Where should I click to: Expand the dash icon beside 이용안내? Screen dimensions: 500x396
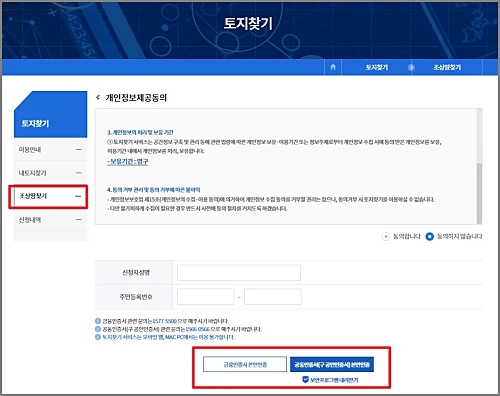[78, 150]
